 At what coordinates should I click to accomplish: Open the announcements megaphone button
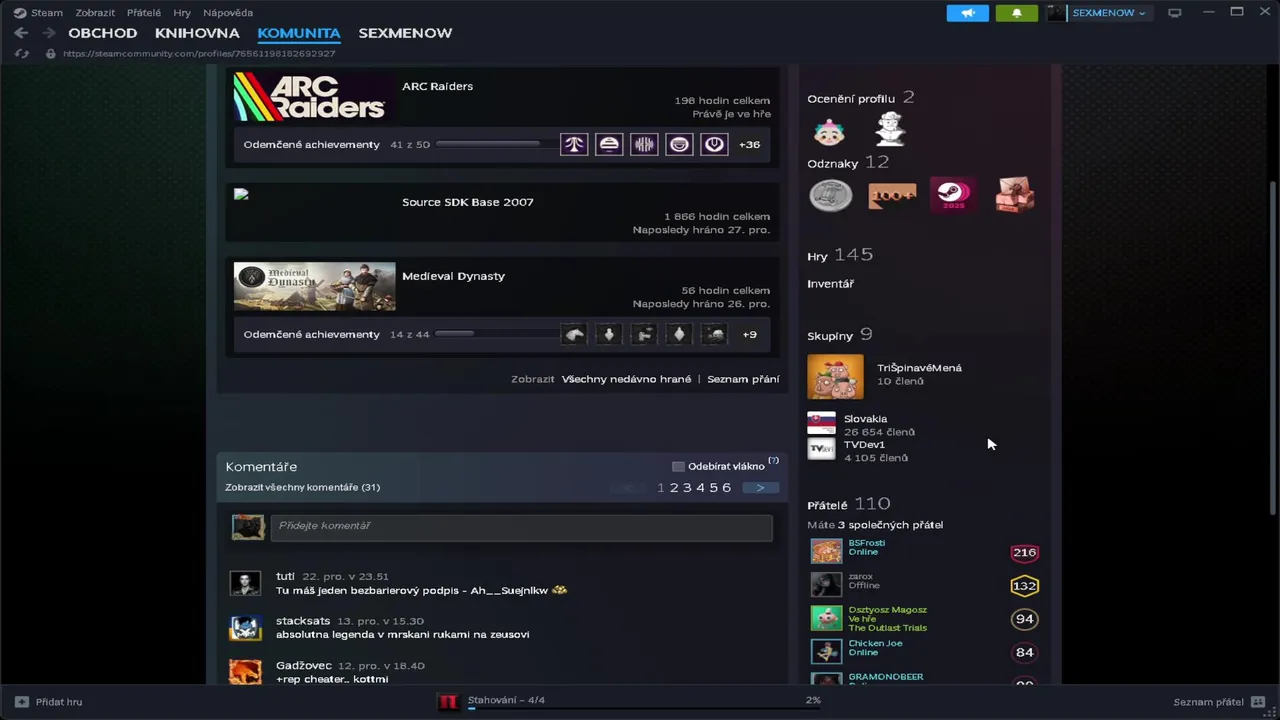(x=968, y=13)
